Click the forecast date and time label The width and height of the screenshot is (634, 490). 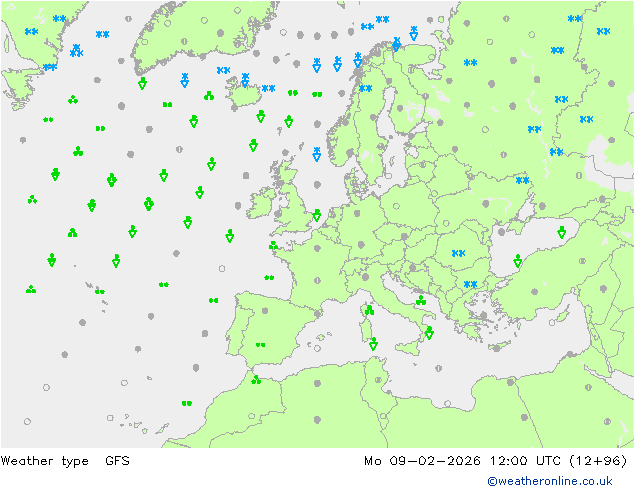[495, 461]
